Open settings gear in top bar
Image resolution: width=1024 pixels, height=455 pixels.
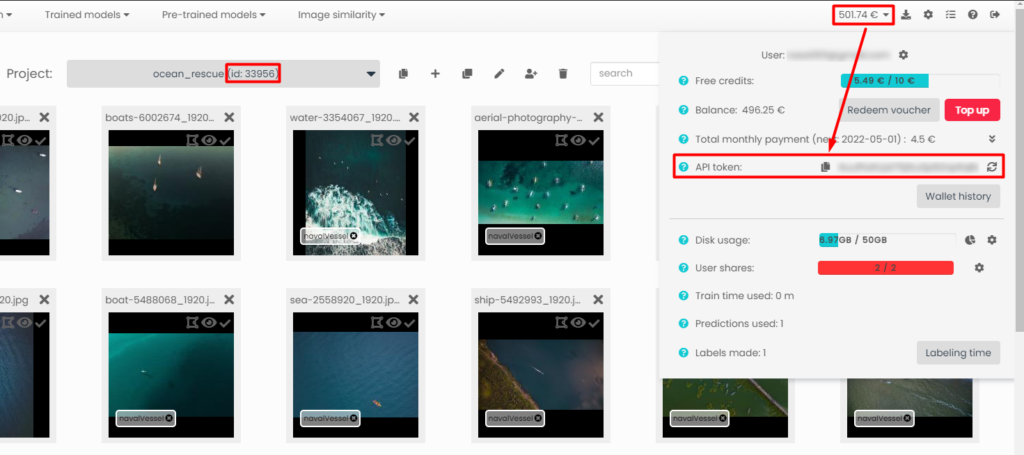pyautogui.click(x=928, y=14)
